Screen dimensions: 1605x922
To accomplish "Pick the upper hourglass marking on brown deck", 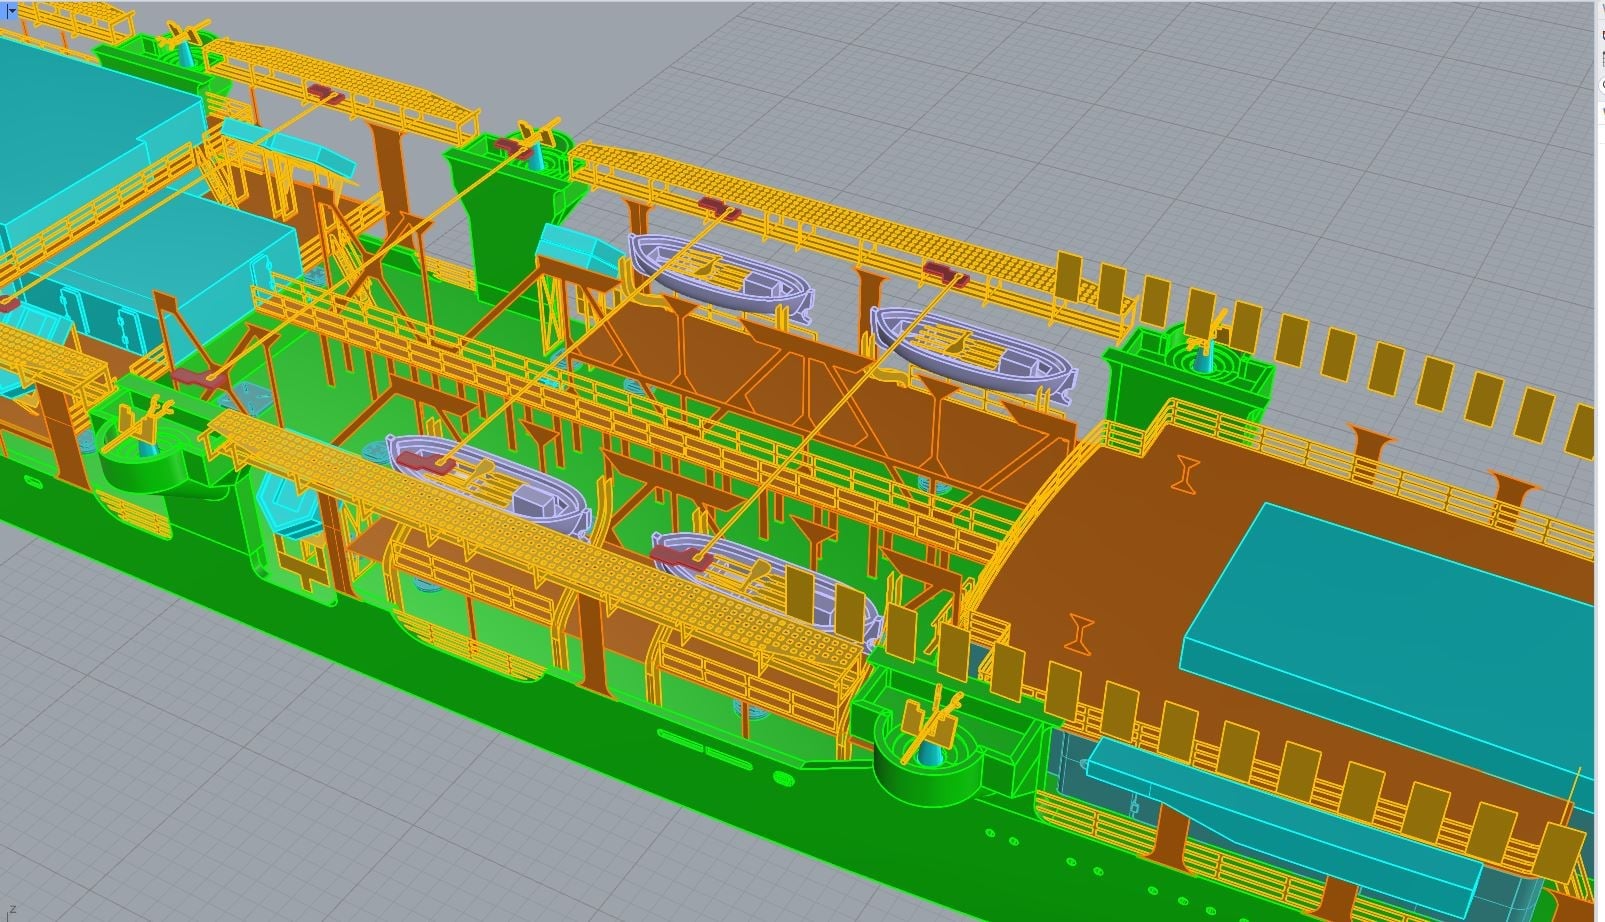I will 1186,474.
